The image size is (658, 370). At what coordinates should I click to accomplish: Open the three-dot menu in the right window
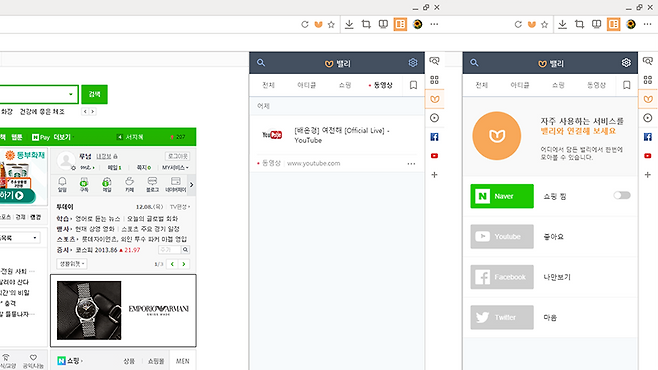(648, 24)
